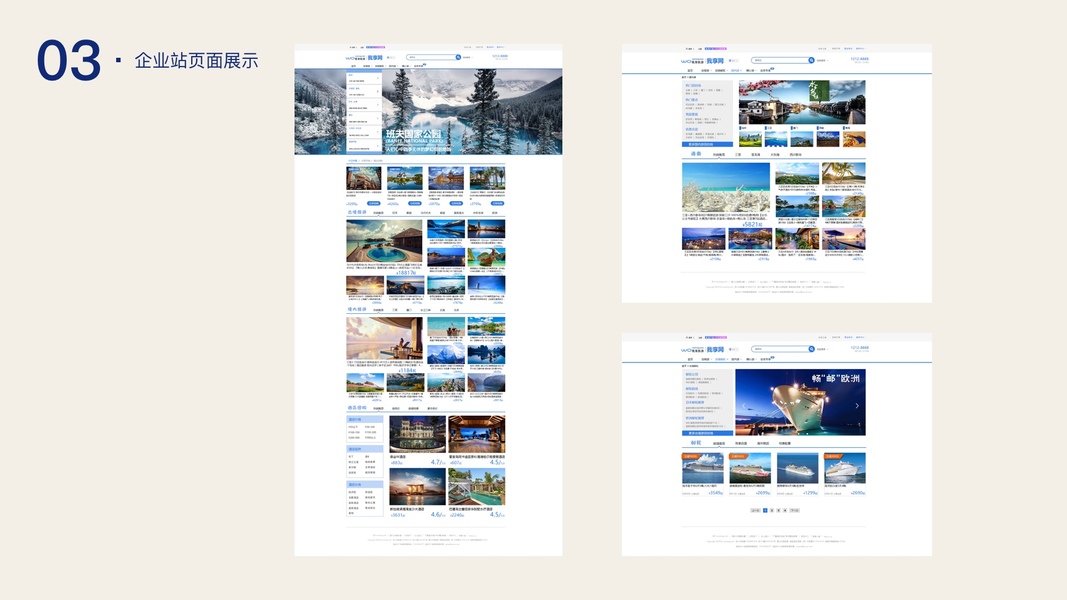Click 酒店 section heading in left mockup
Image resolution: width=1067 pixels, height=600 pixels.
[357, 408]
